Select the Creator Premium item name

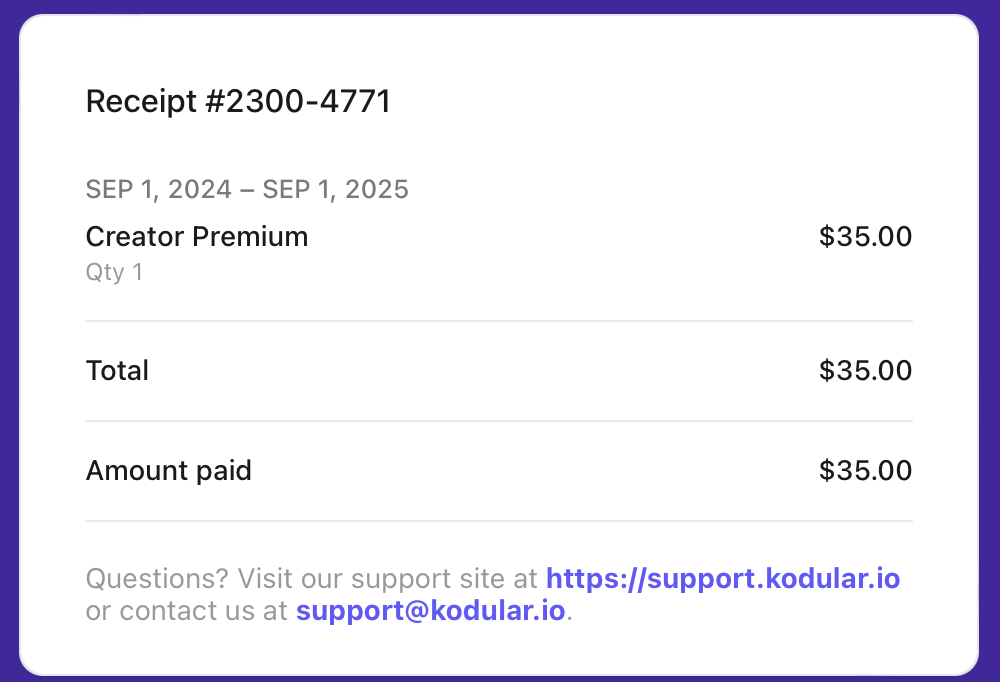(x=197, y=237)
